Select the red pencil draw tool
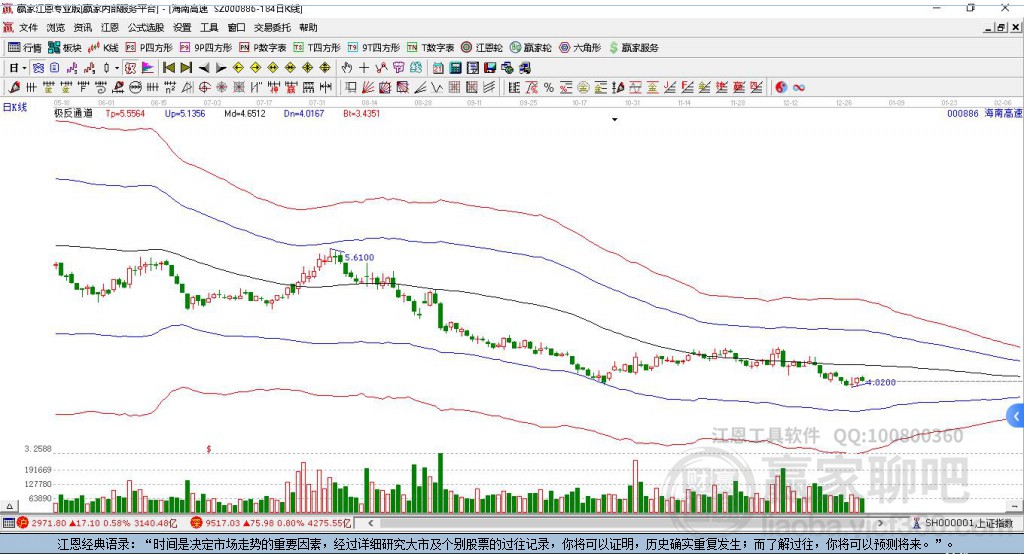This screenshot has width=1024, height=554. point(14,88)
